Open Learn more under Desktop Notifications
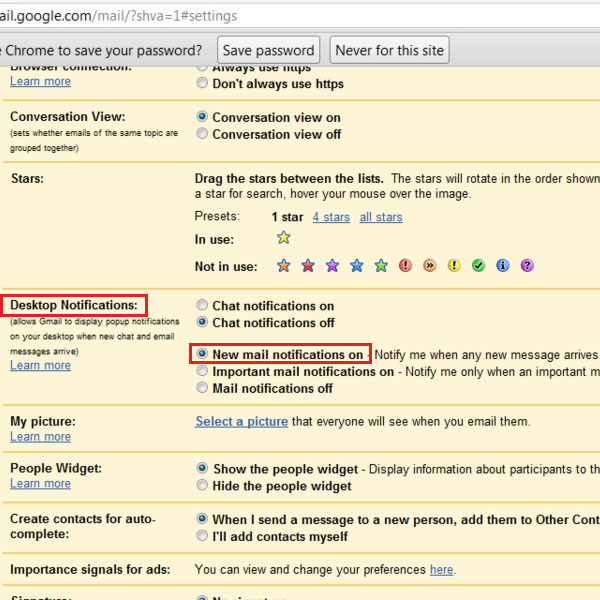Viewport: 600px width, 600px height. [41, 365]
